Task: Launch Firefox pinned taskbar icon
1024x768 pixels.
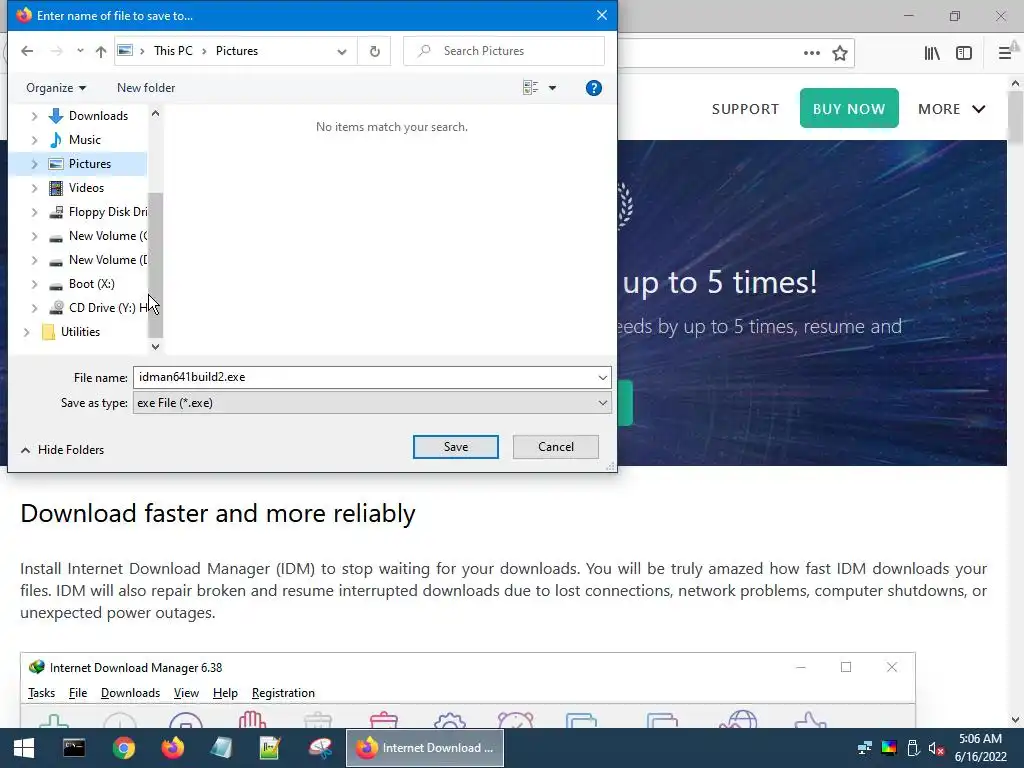Action: 173,748
